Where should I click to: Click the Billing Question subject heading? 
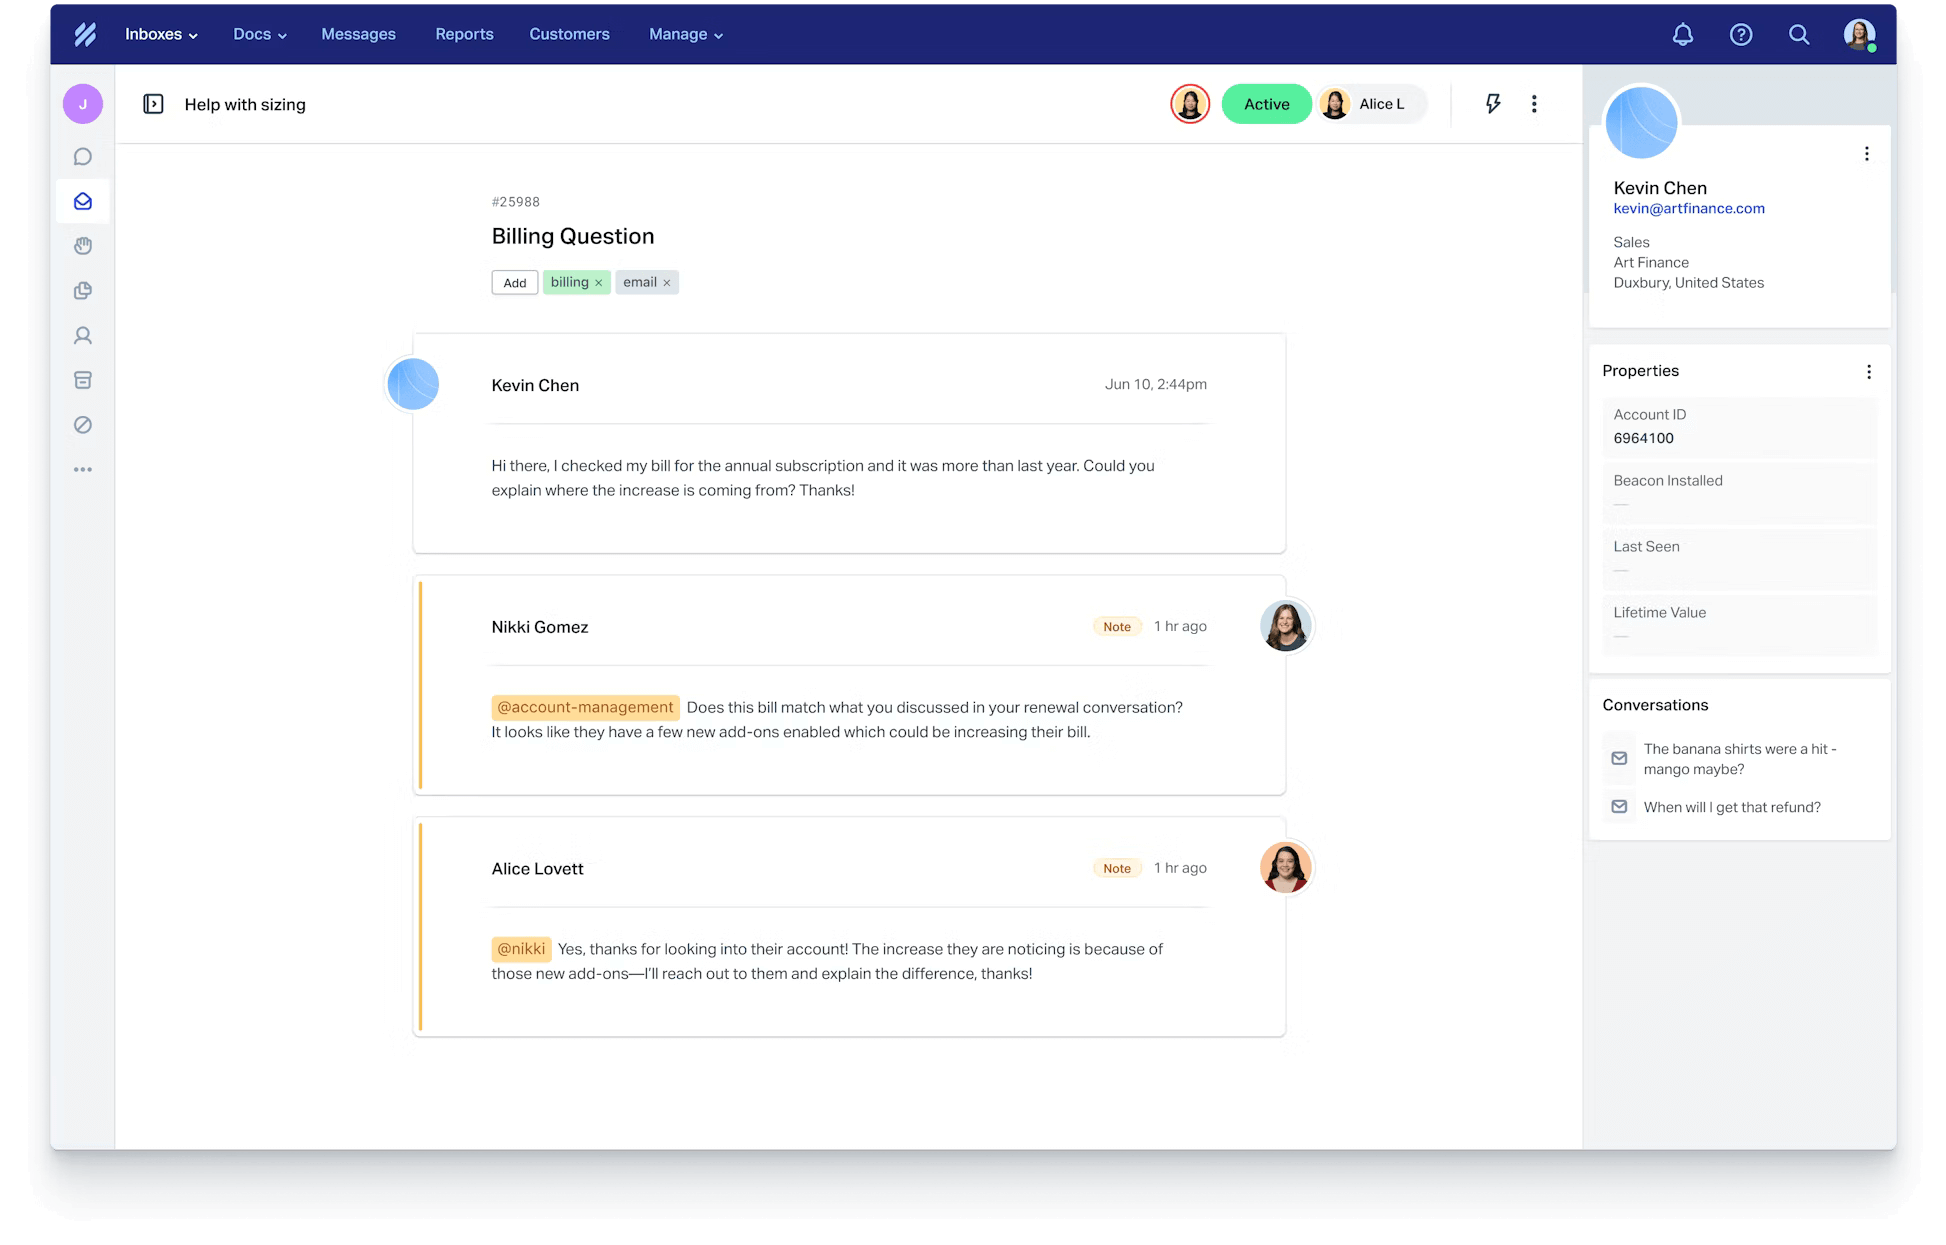[573, 236]
